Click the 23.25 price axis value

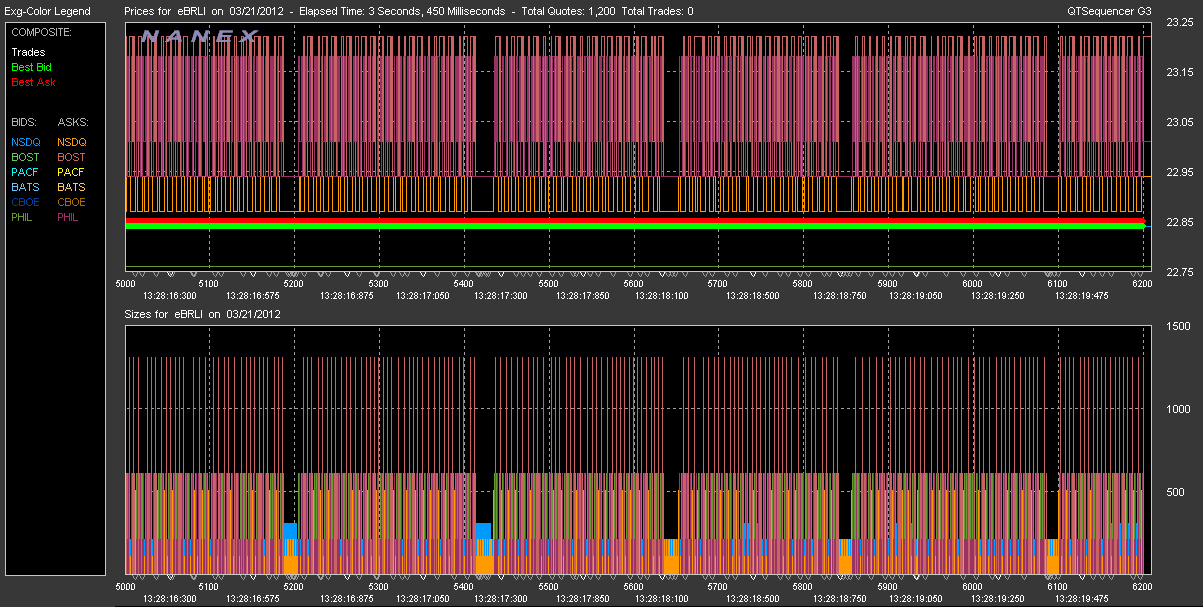point(1180,22)
